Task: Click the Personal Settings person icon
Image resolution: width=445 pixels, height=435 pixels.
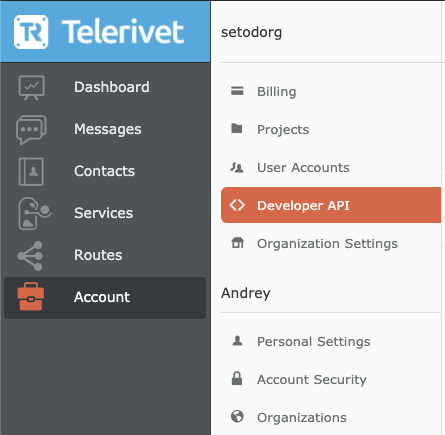Action: [237, 341]
